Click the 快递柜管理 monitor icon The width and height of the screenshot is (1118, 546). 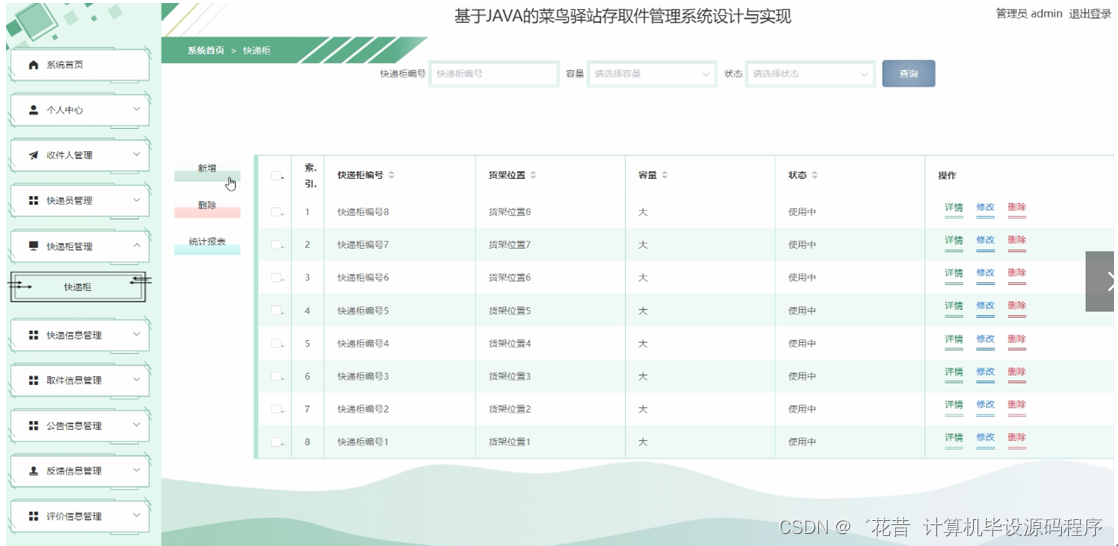[x=34, y=246]
